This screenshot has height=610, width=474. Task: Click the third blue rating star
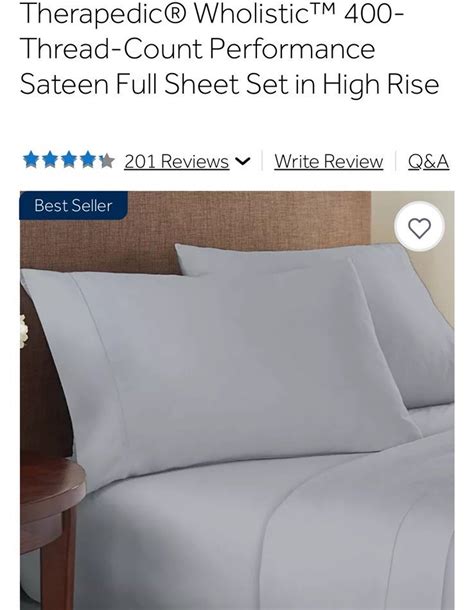point(69,160)
